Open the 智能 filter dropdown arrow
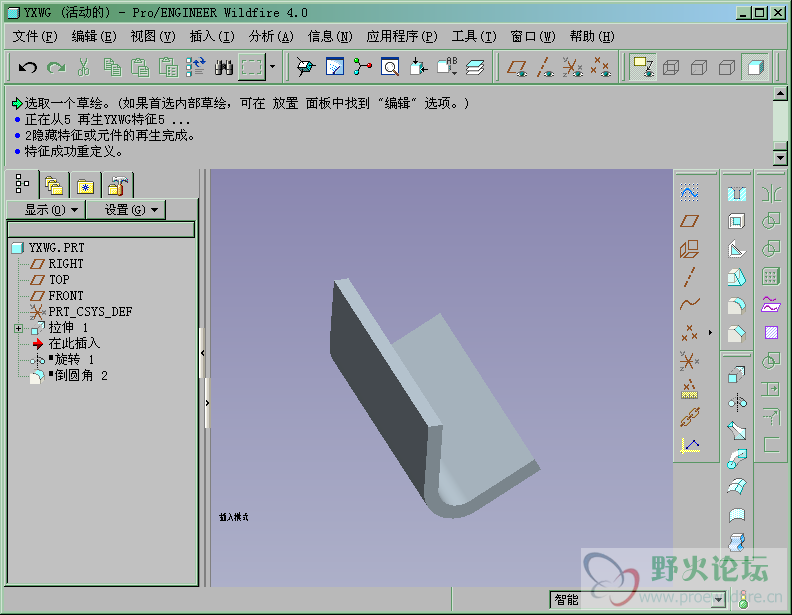The width and height of the screenshot is (792, 615). (x=718, y=599)
